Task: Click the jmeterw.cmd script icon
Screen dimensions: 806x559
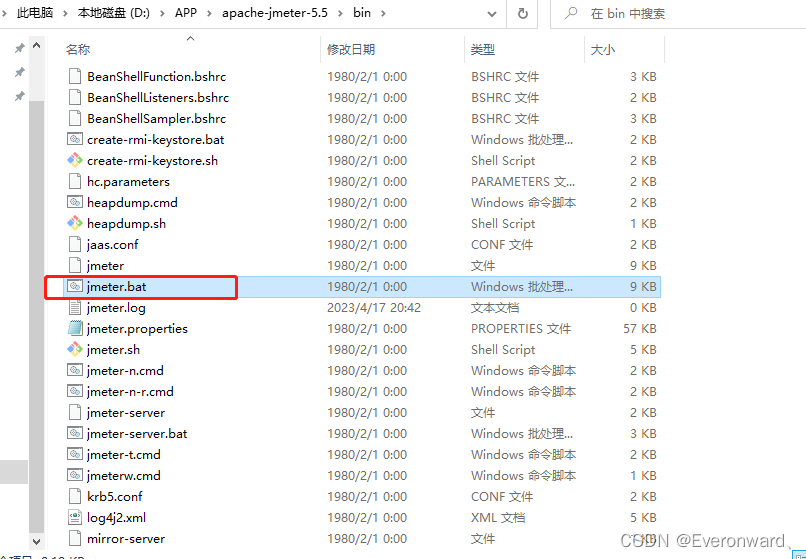Action: pos(75,476)
